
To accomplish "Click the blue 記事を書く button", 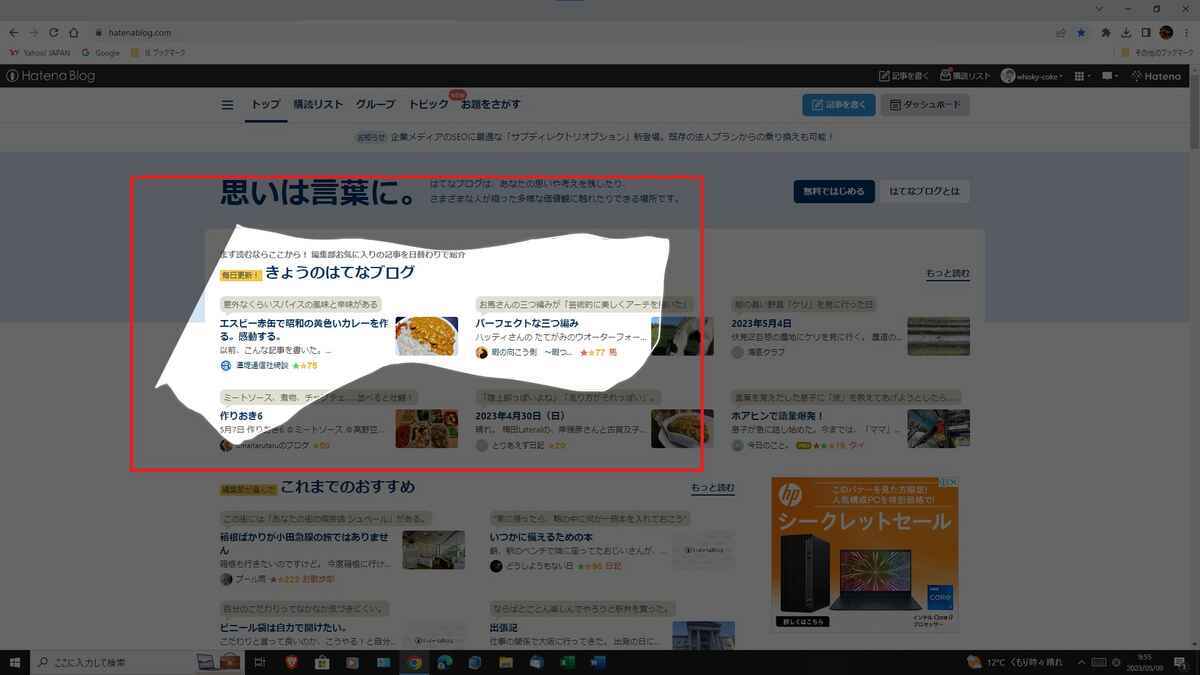I will [x=839, y=104].
